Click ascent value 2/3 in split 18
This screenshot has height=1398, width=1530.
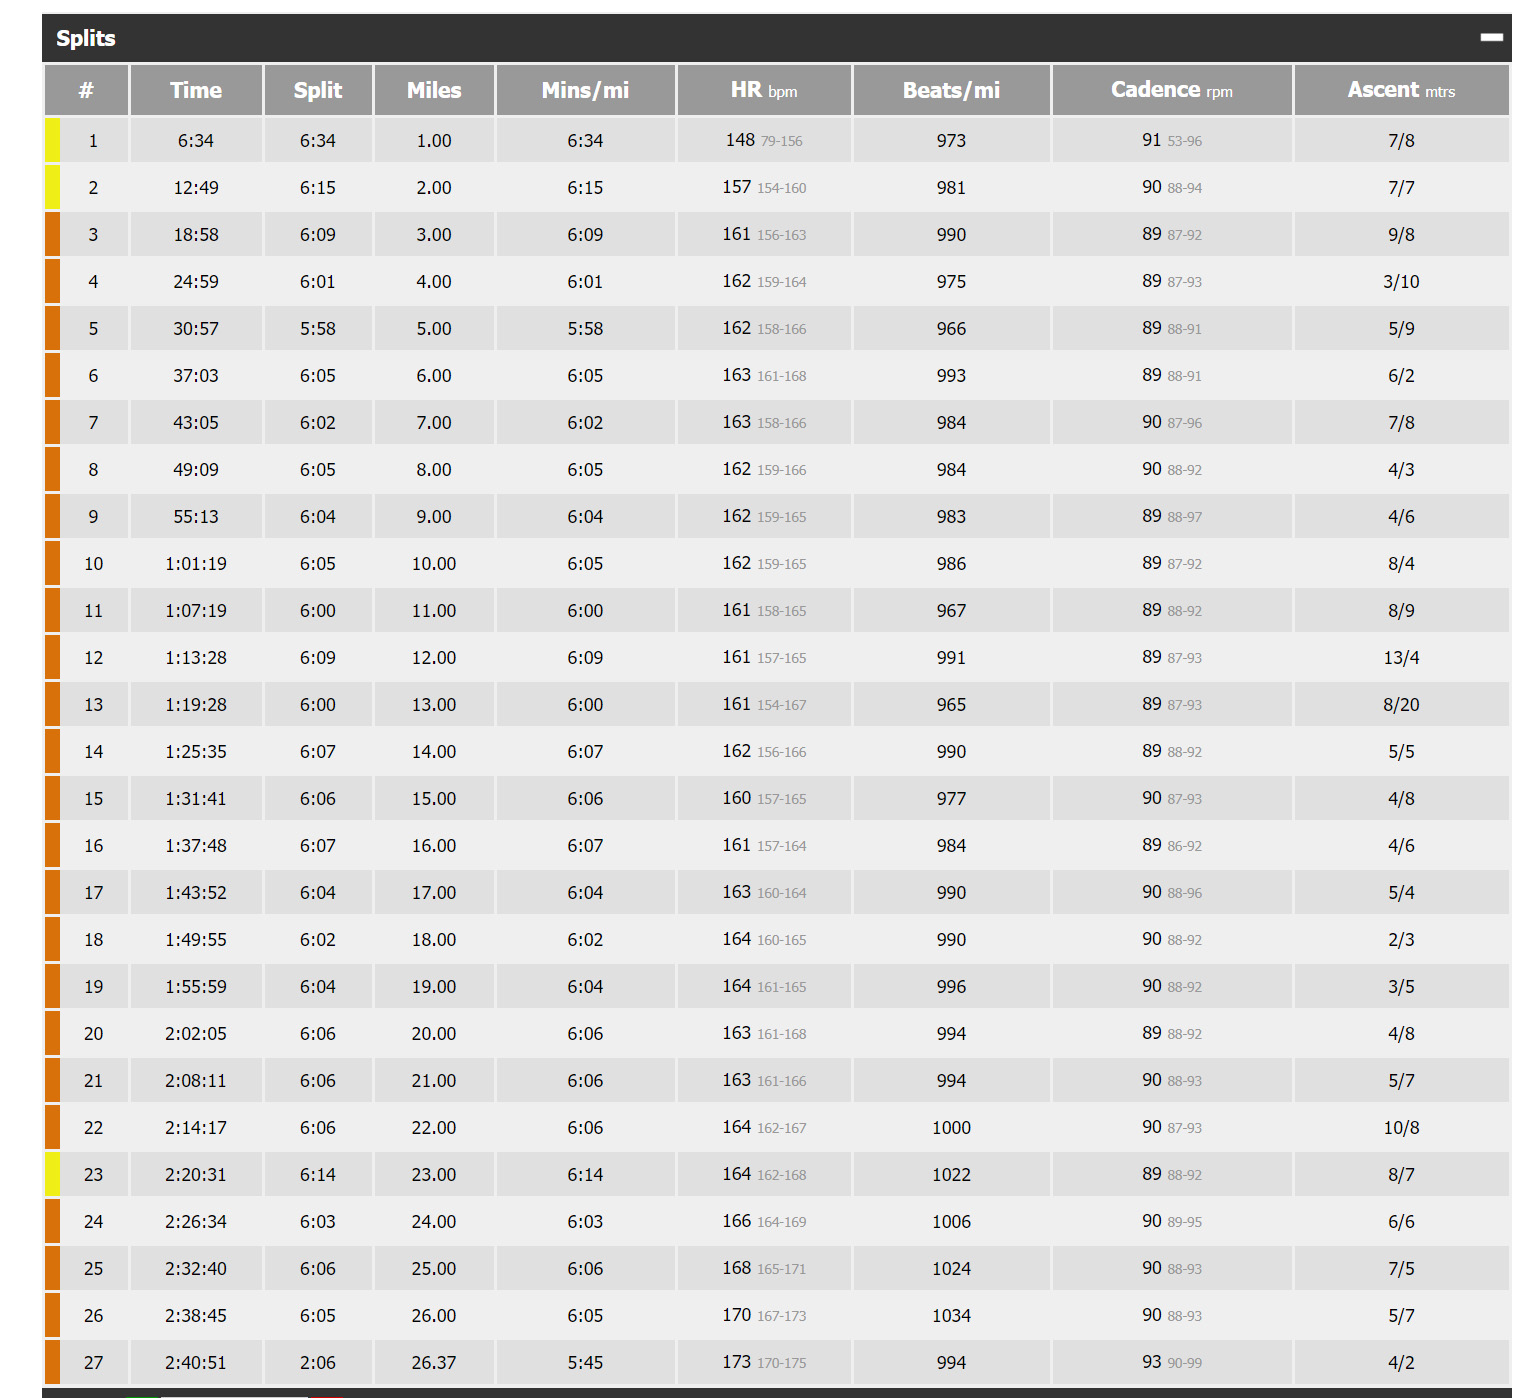click(1401, 940)
